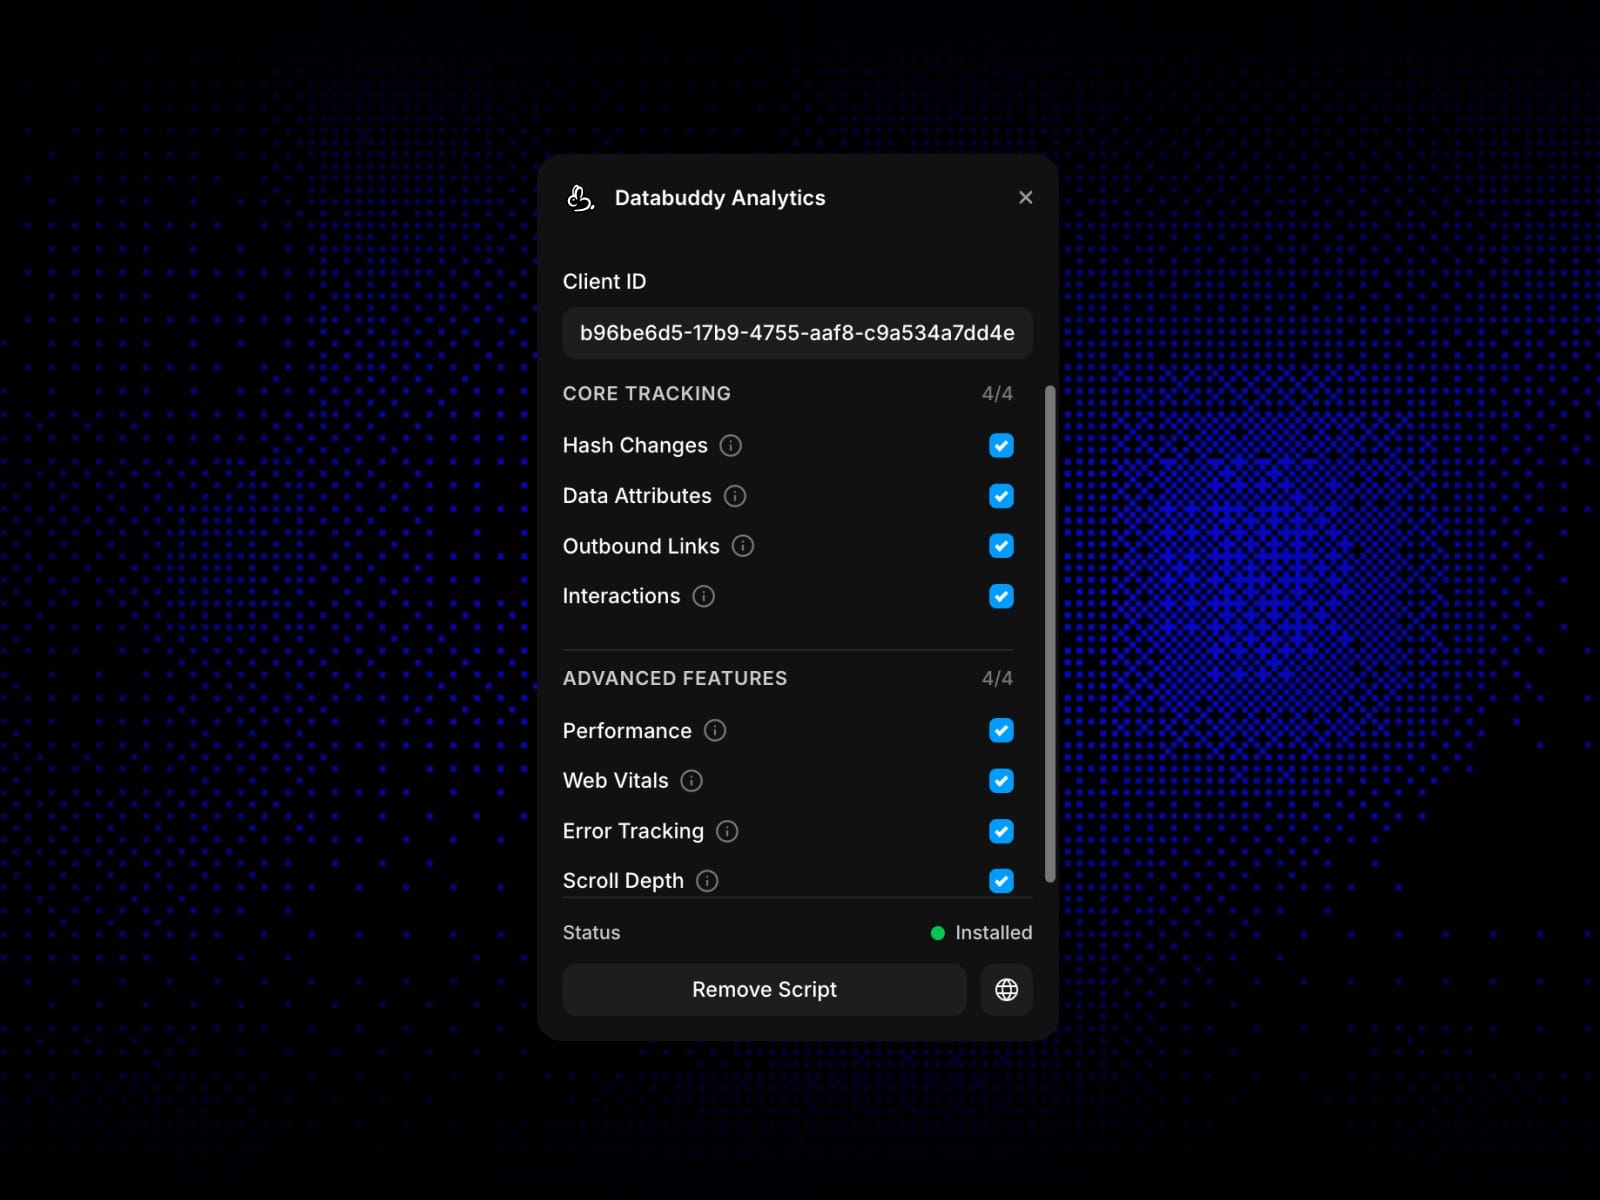Click the Client ID input field
Image resolution: width=1600 pixels, height=1200 pixels.
(x=798, y=333)
